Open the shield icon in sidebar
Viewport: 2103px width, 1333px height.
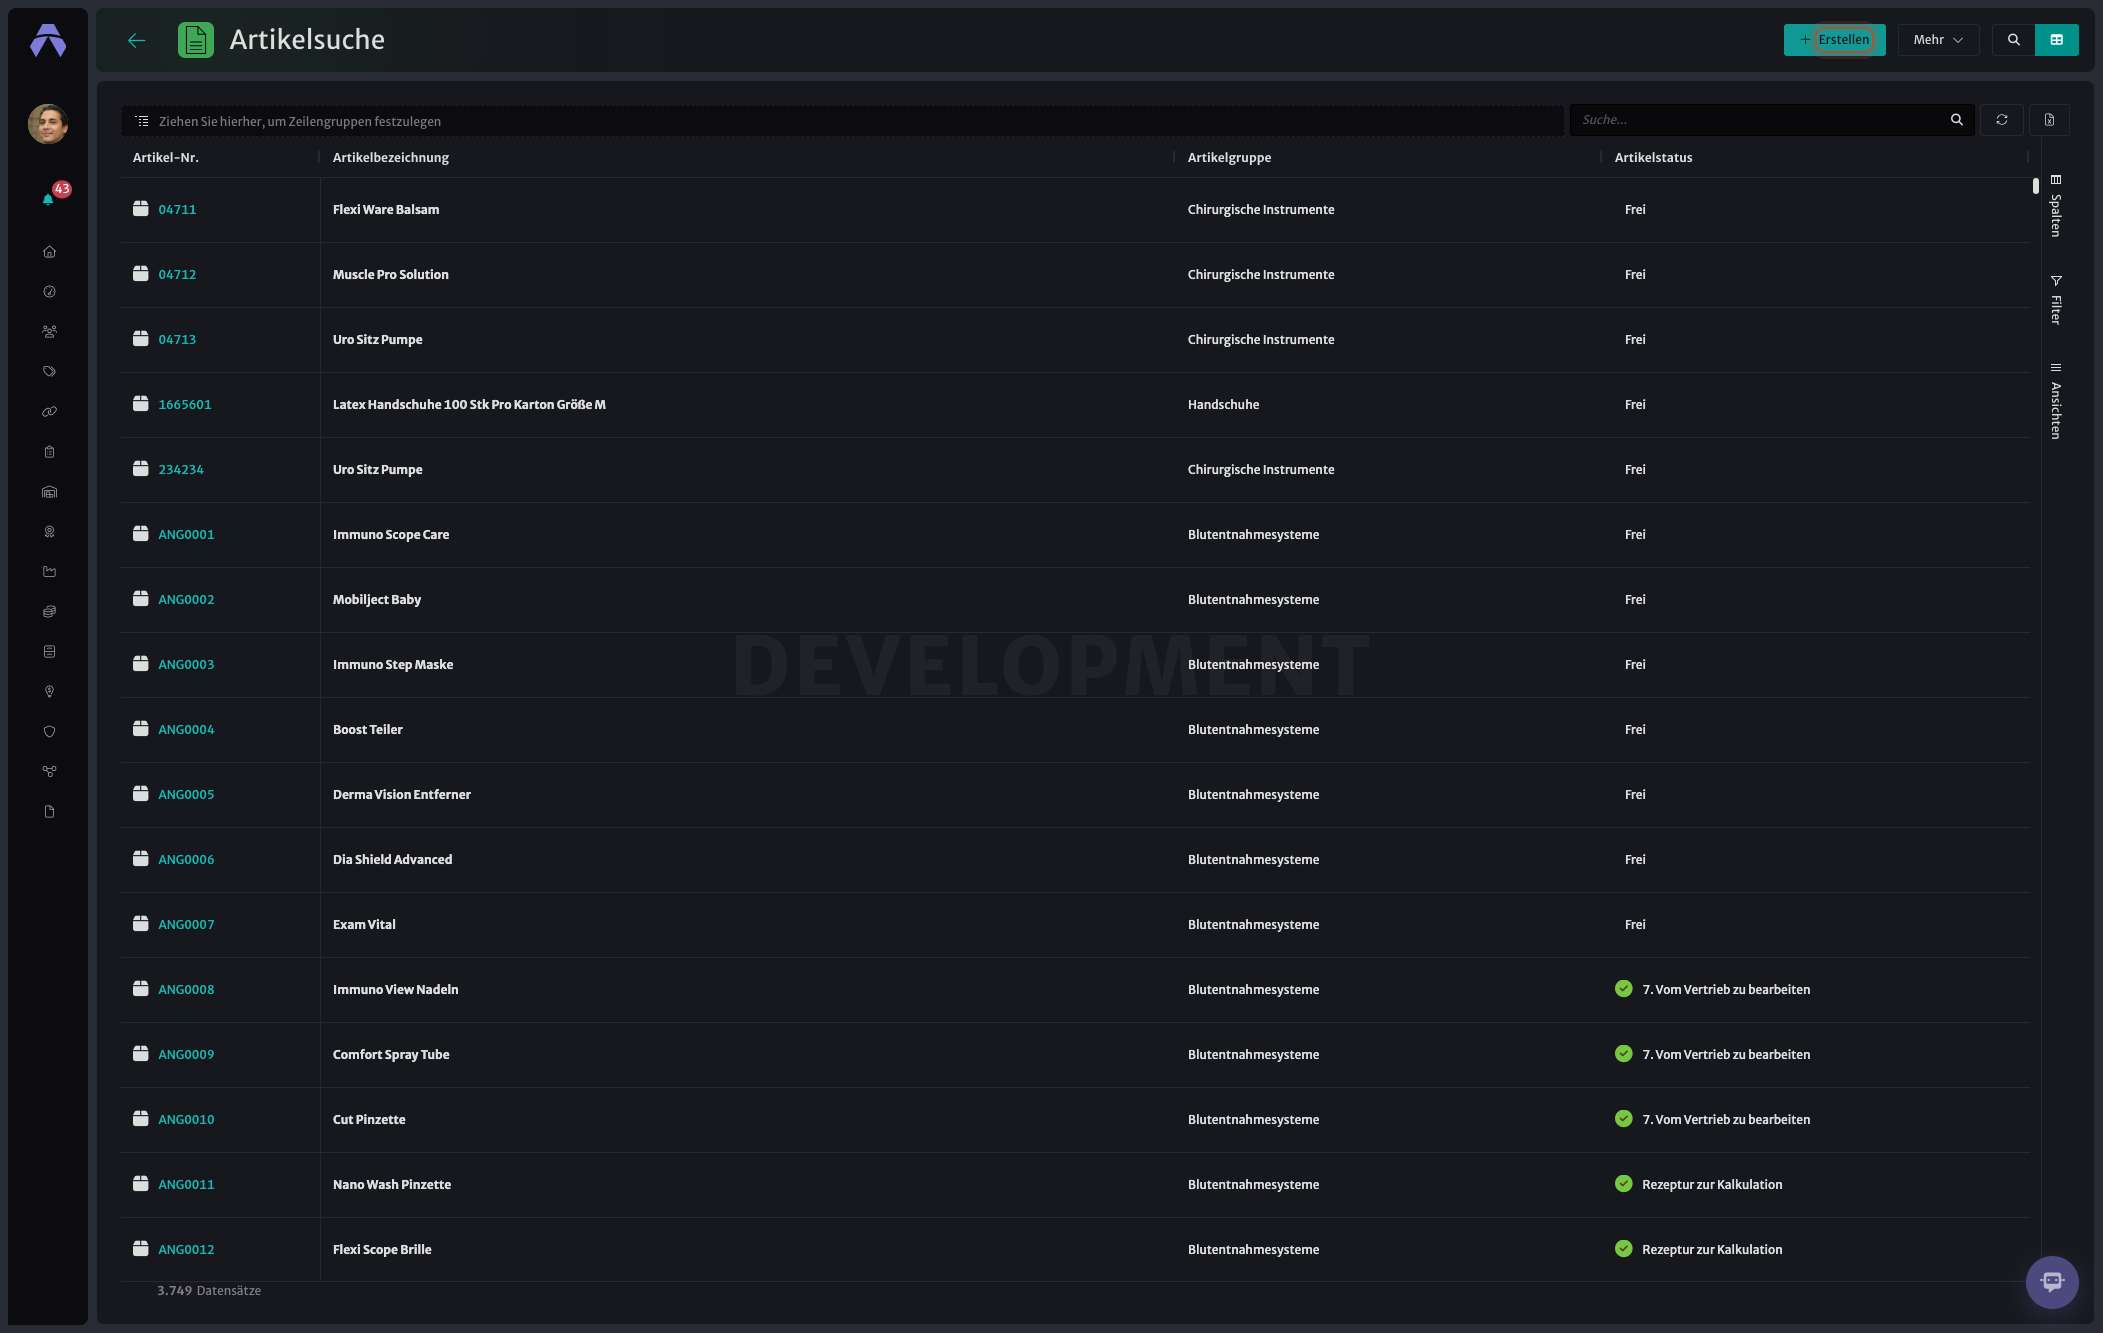pos(49,732)
